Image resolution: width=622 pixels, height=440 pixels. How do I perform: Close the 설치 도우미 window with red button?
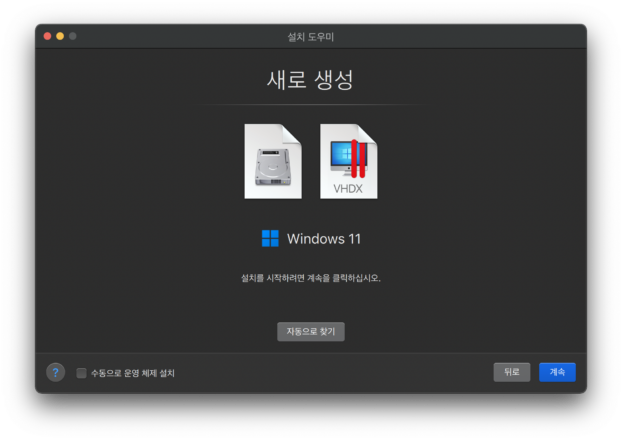click(x=46, y=36)
